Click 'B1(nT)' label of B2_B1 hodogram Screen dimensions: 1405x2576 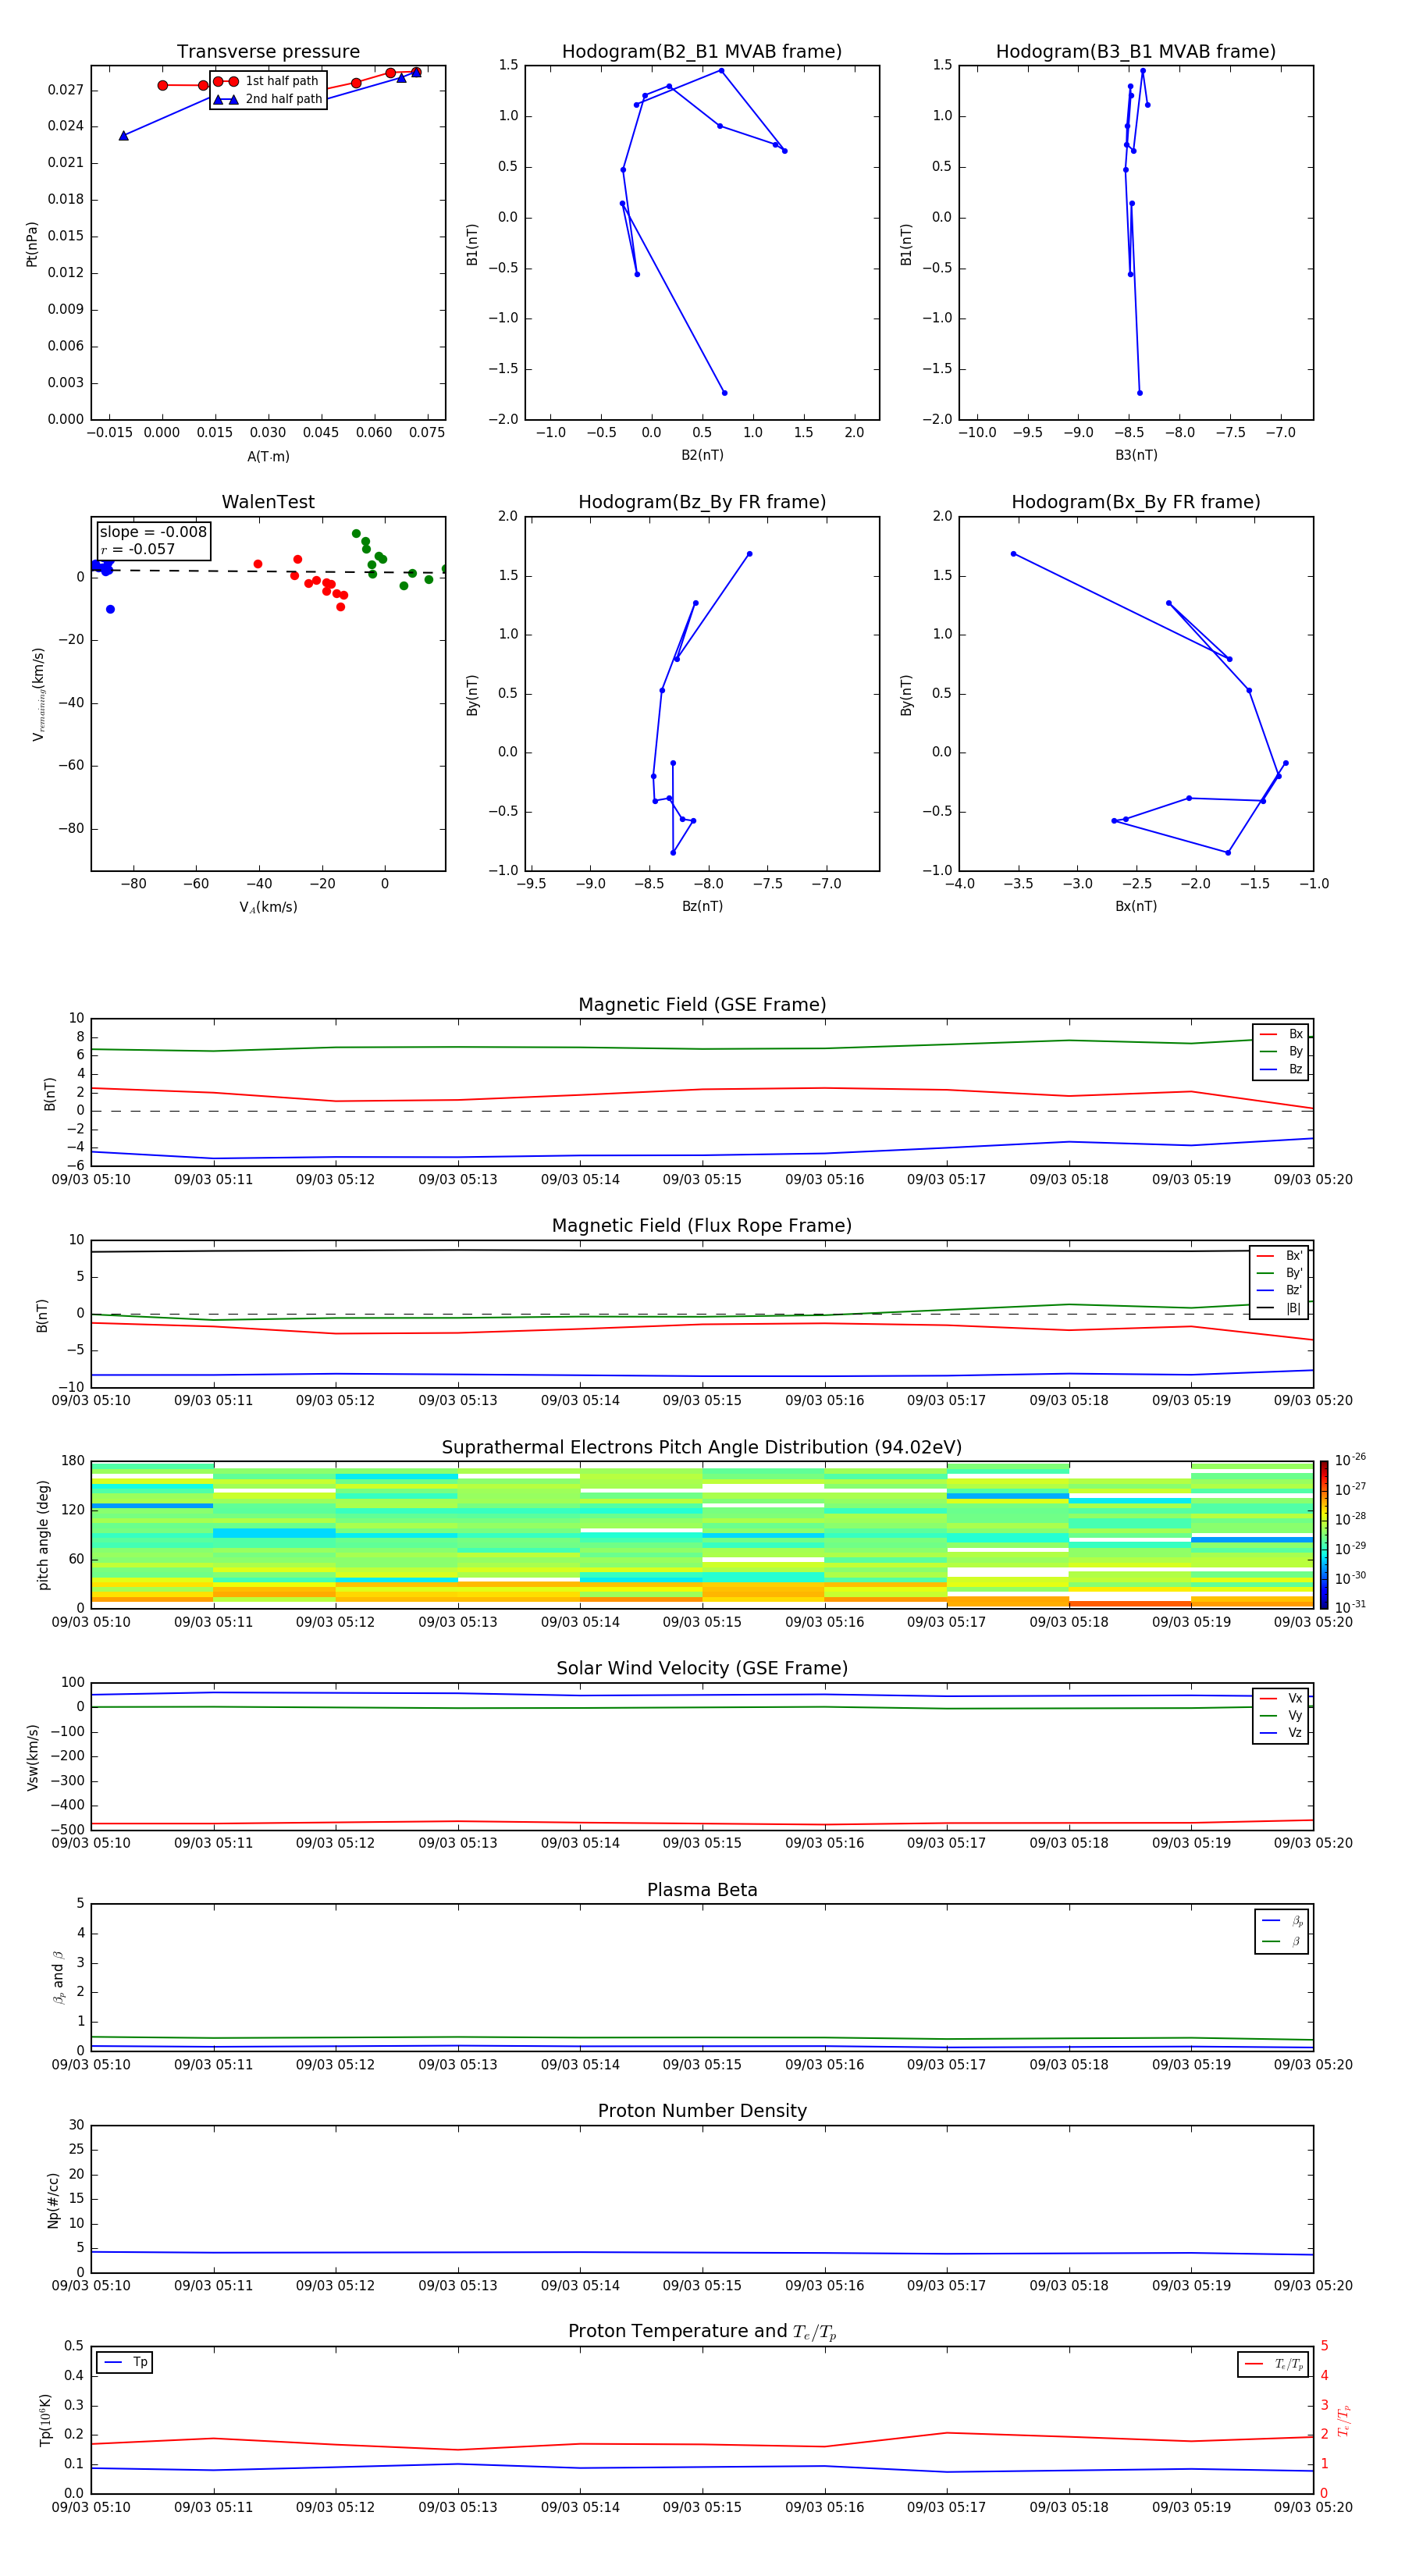pos(473,244)
